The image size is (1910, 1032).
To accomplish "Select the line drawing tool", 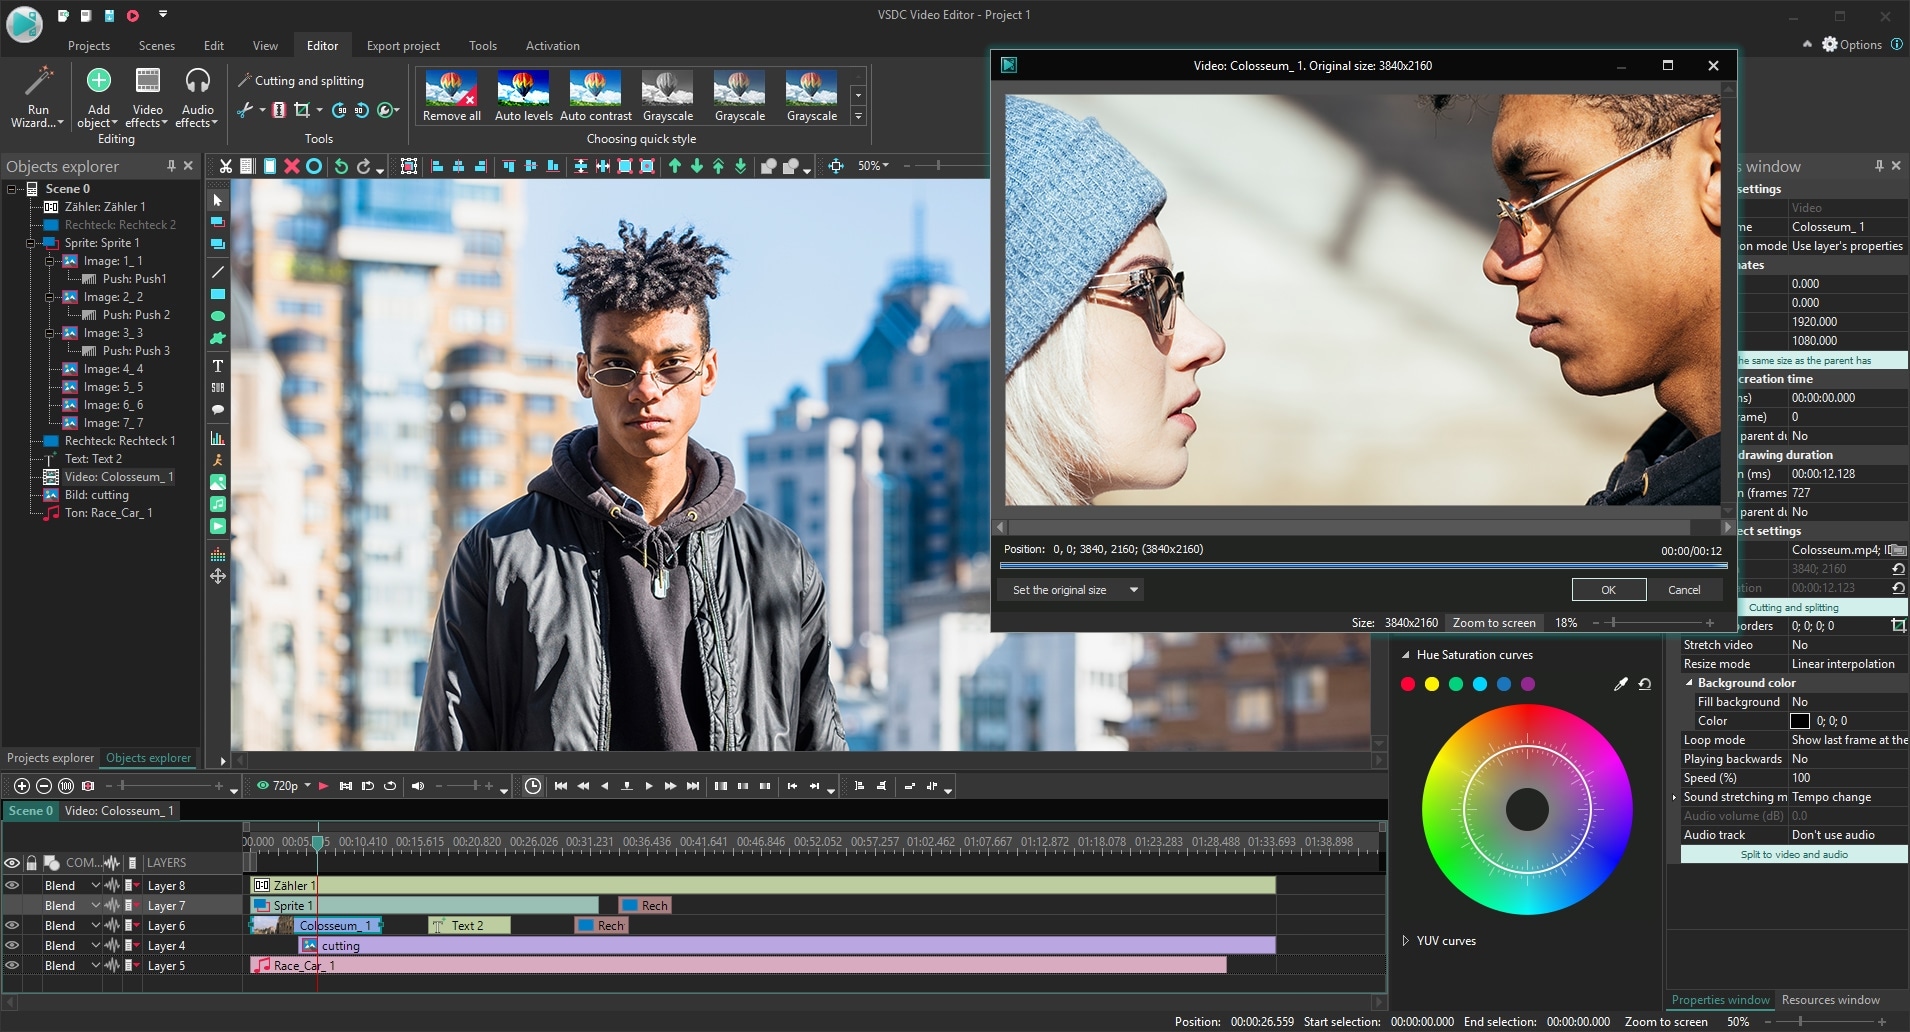I will (x=217, y=272).
